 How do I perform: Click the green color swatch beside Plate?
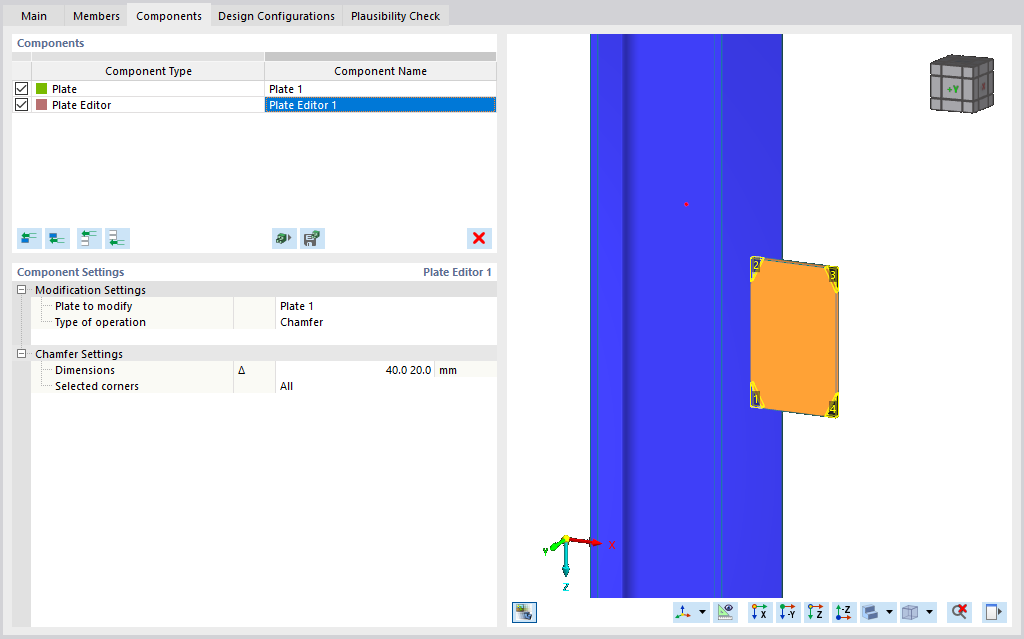pyautogui.click(x=41, y=88)
